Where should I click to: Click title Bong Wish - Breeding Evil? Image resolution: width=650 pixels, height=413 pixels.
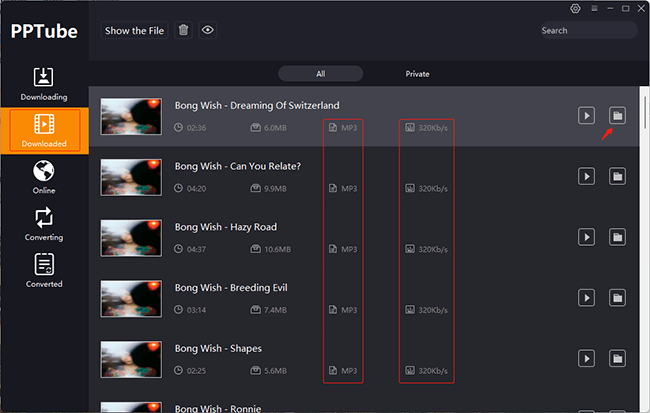231,288
